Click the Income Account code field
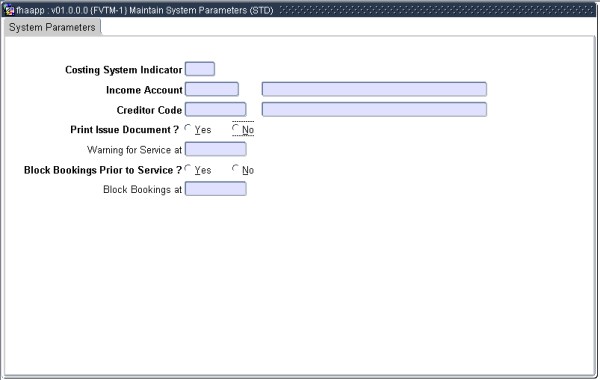Image resolution: width=600 pixels, height=380 pixels. pyautogui.click(x=212, y=90)
